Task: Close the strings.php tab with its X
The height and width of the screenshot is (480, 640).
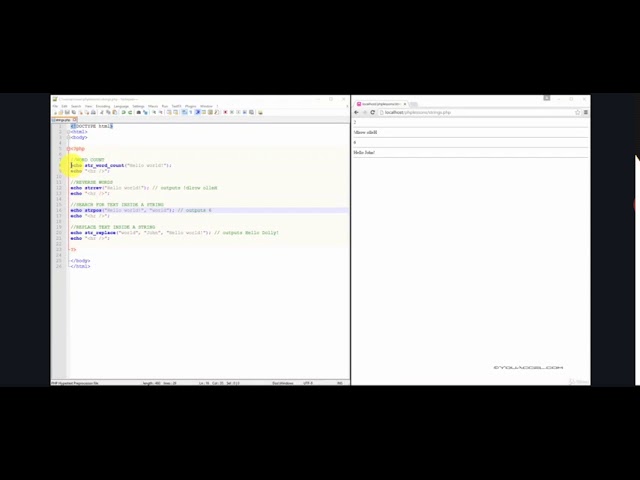Action: pyautogui.click(x=75, y=120)
